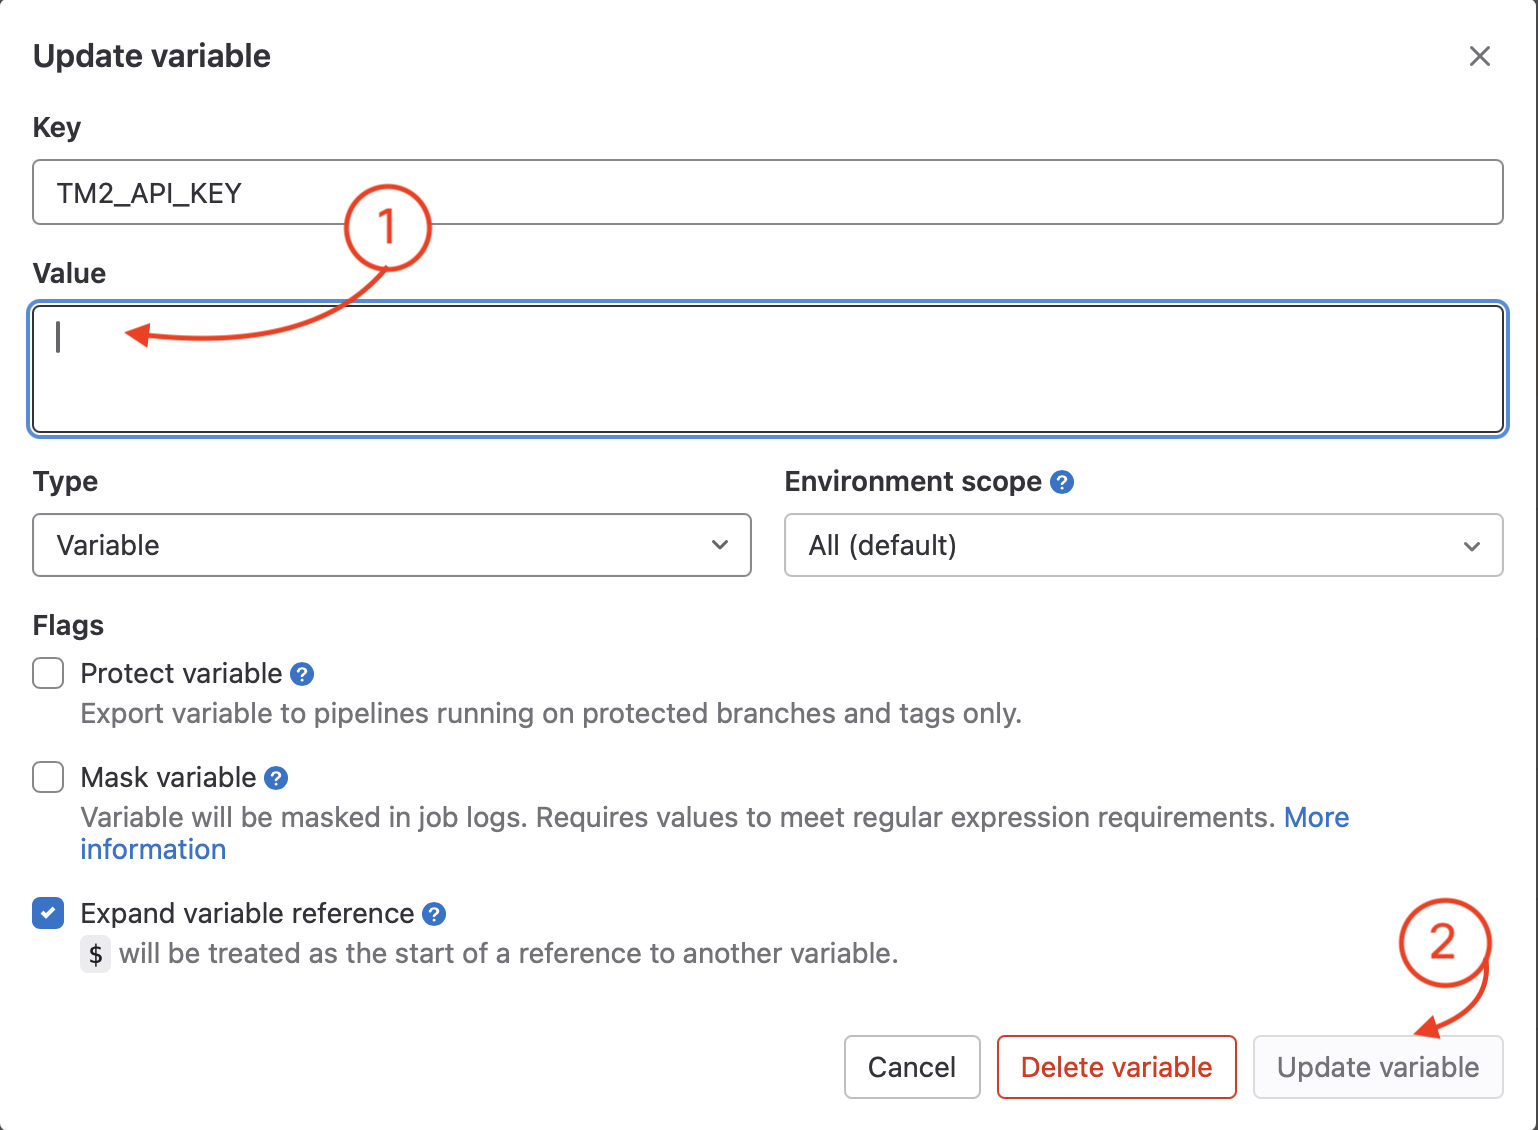Click the dollar sign code badge
The height and width of the screenshot is (1130, 1538).
(x=96, y=954)
